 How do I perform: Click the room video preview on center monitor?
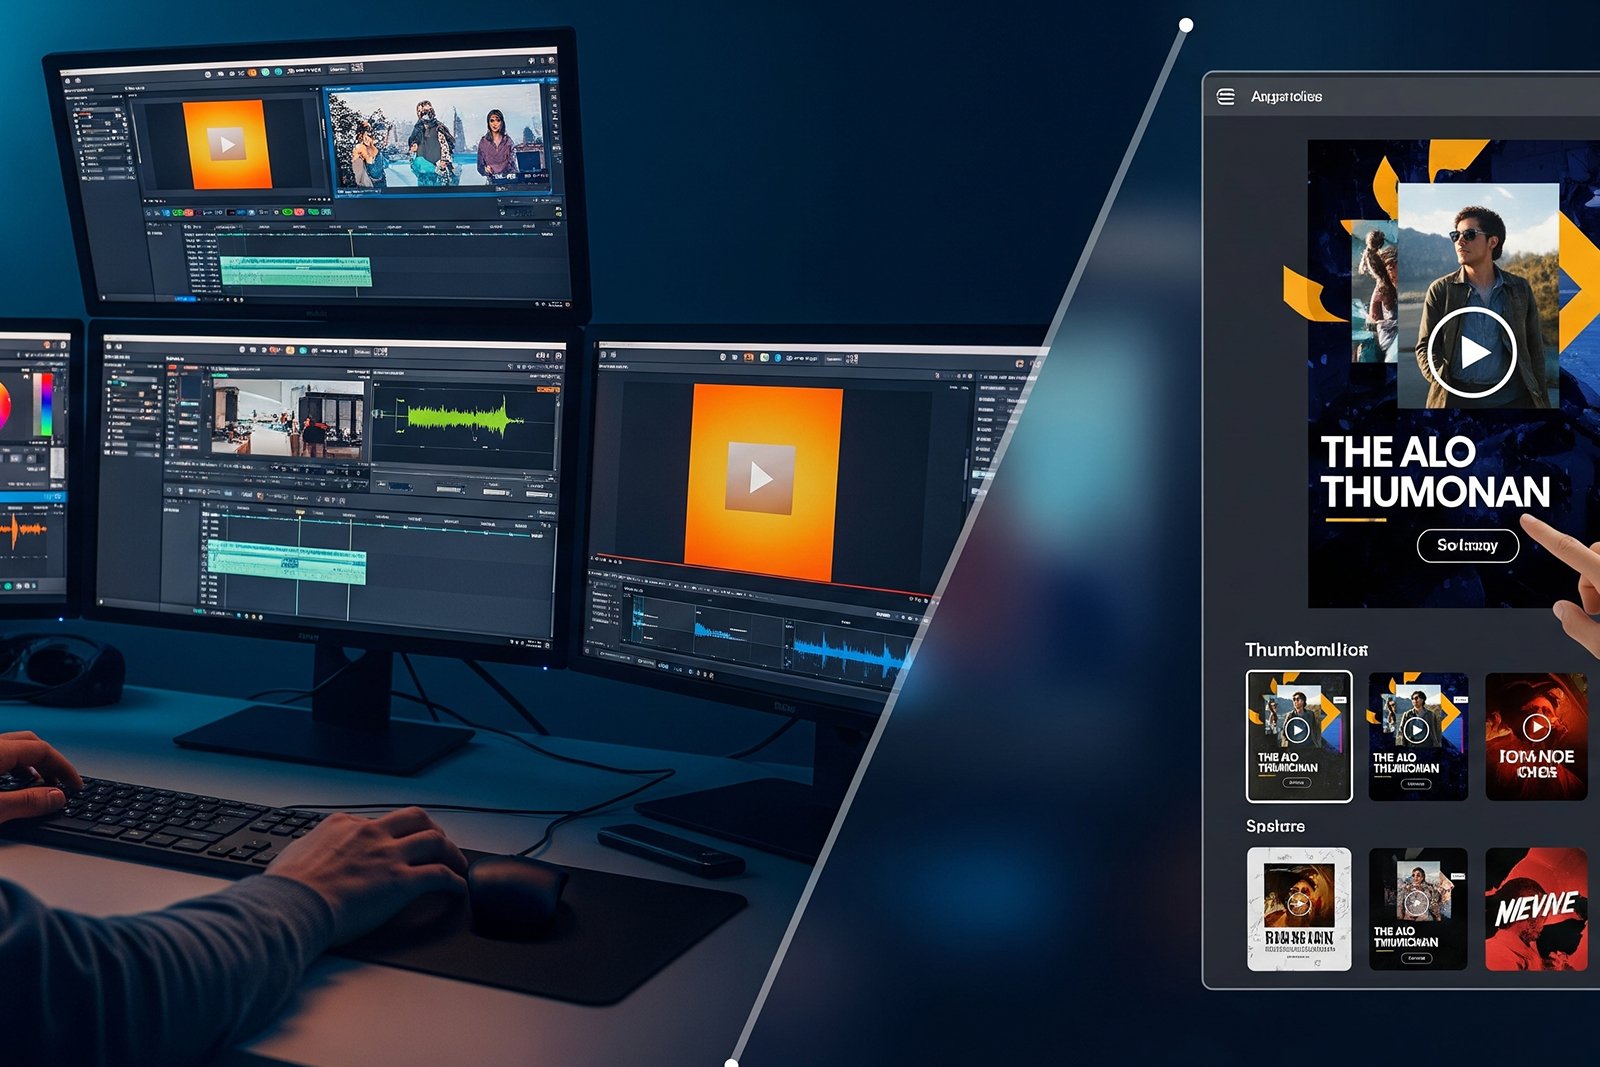(x=287, y=420)
